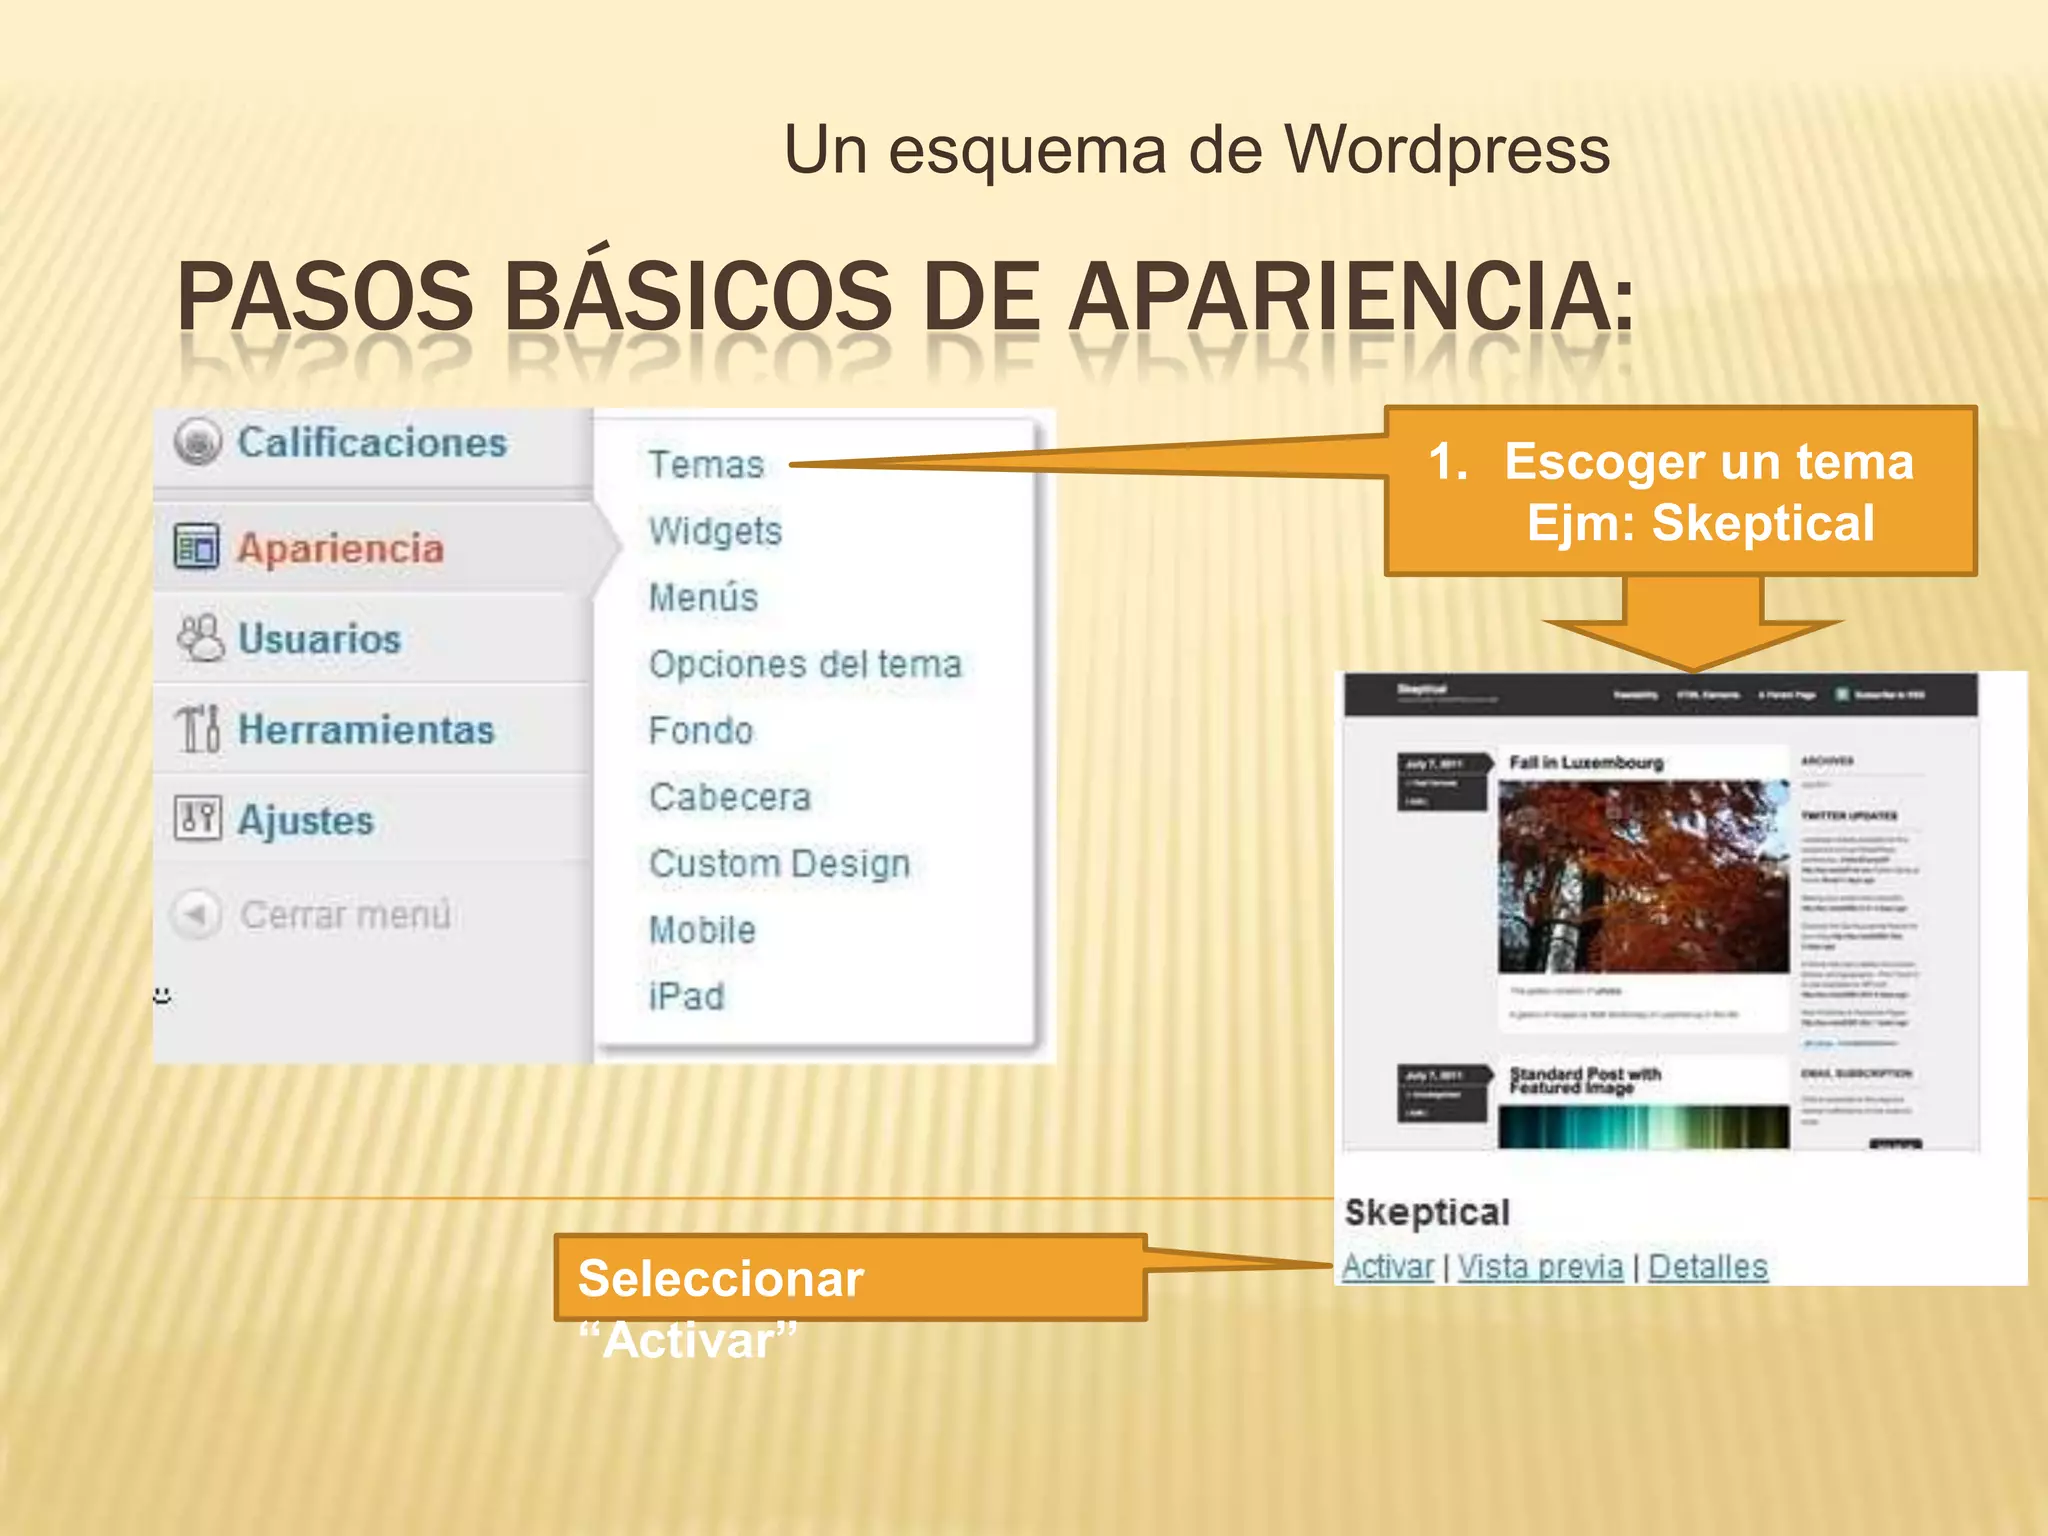The width and height of the screenshot is (2048, 1536).
Task: Click the Detalles link
Action: (1708, 1266)
